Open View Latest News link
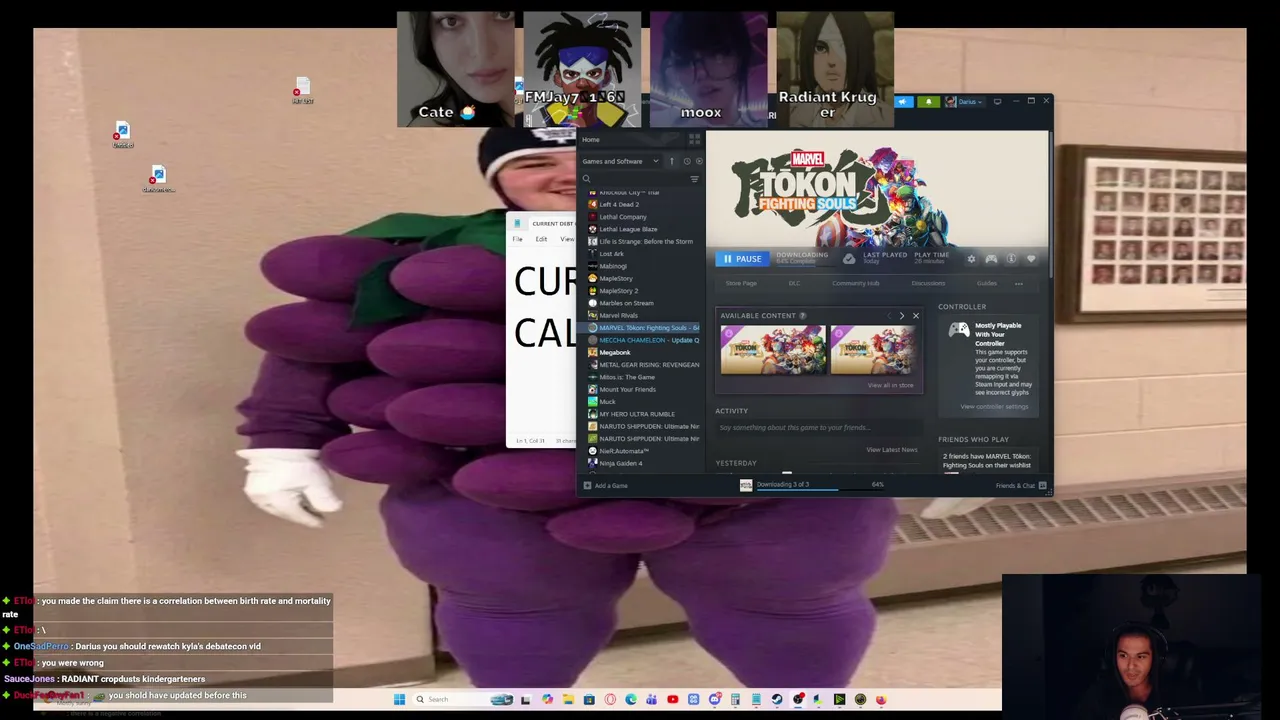This screenshot has width=1280, height=720. 892,450
